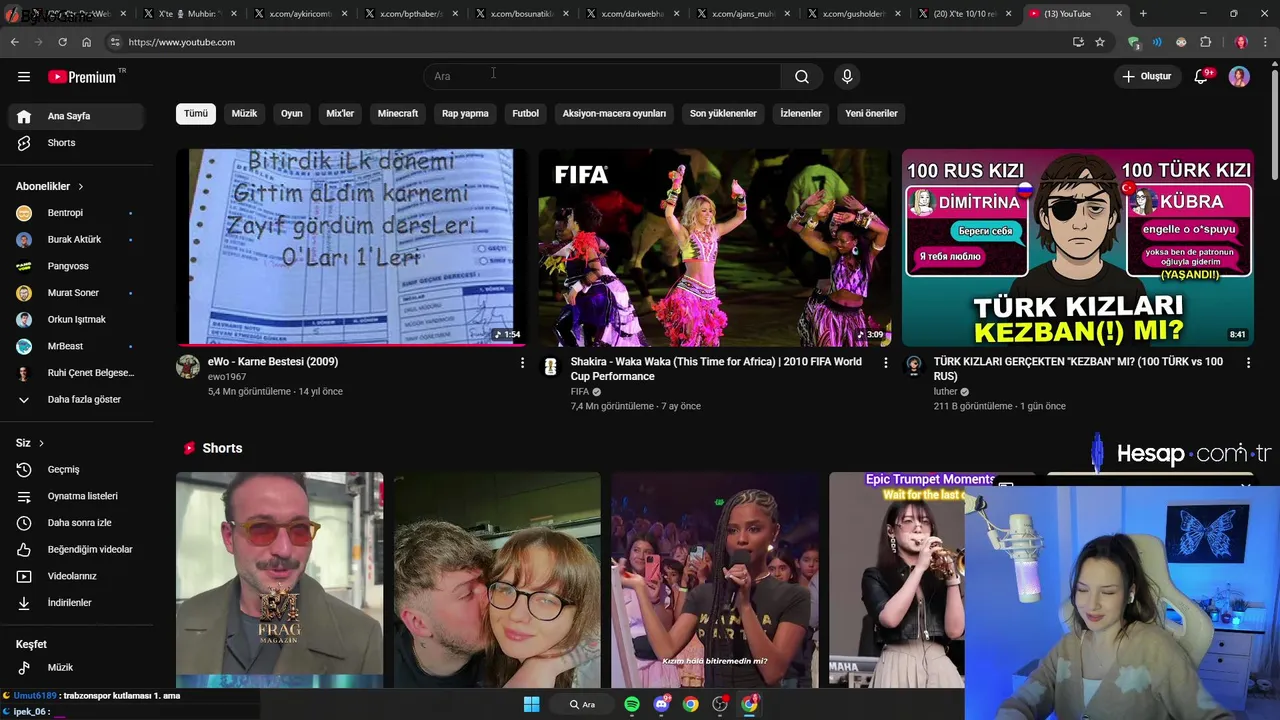The width and height of the screenshot is (1280, 720).
Task: Open the Windows Start menu
Action: [531, 704]
